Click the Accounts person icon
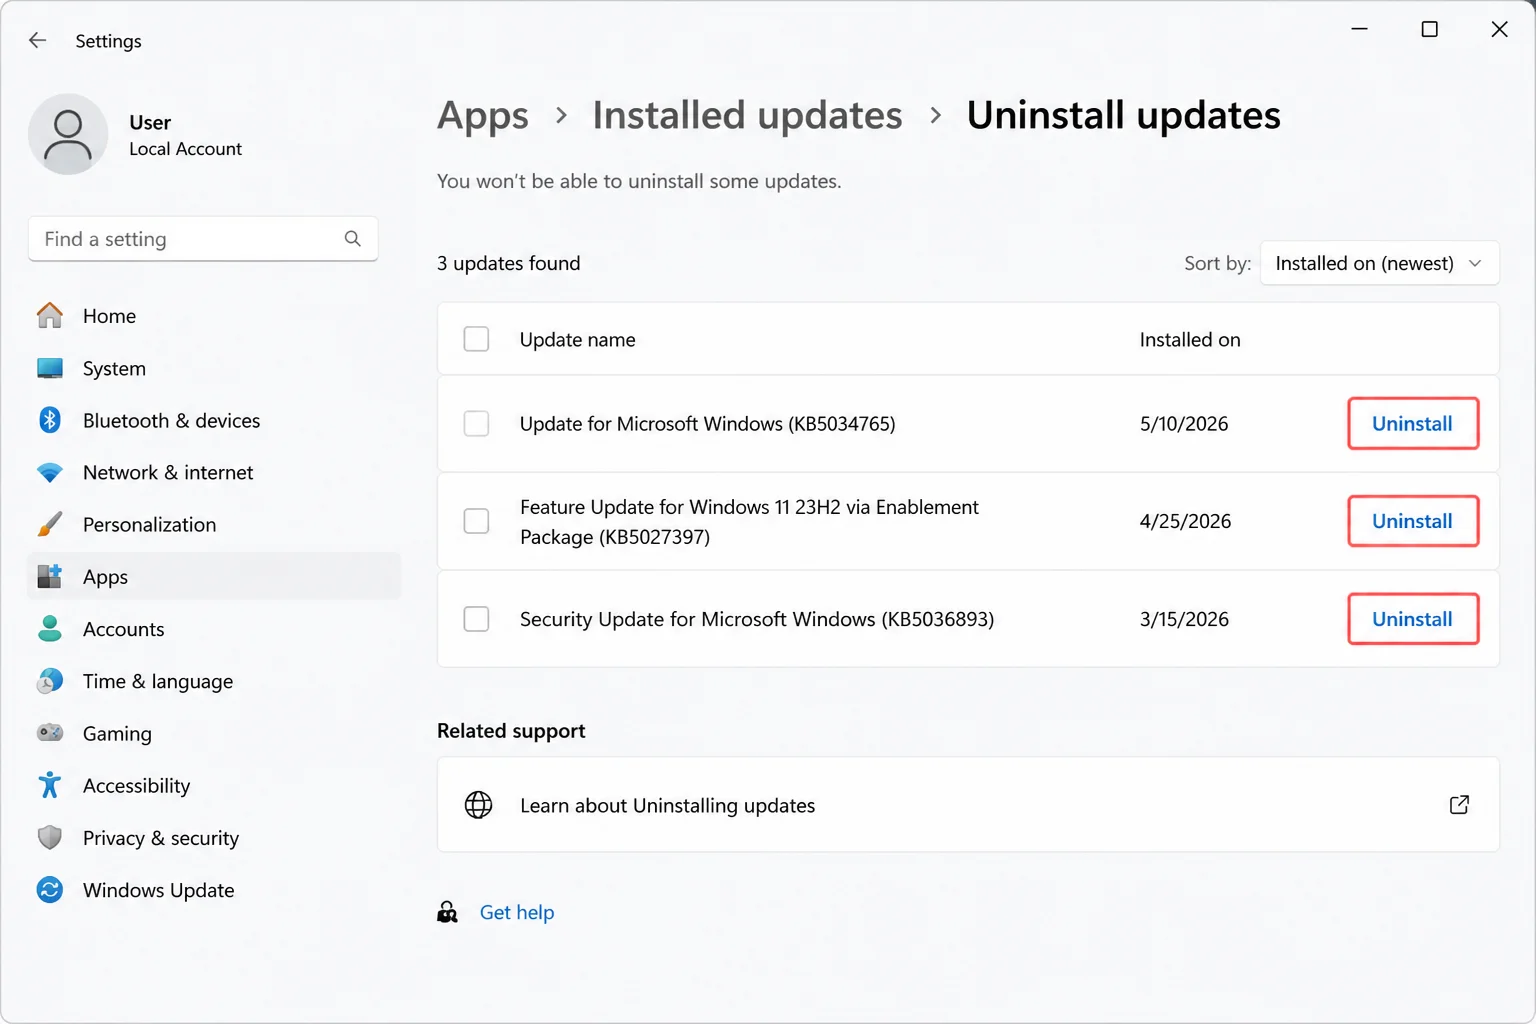1536x1024 pixels. click(50, 628)
